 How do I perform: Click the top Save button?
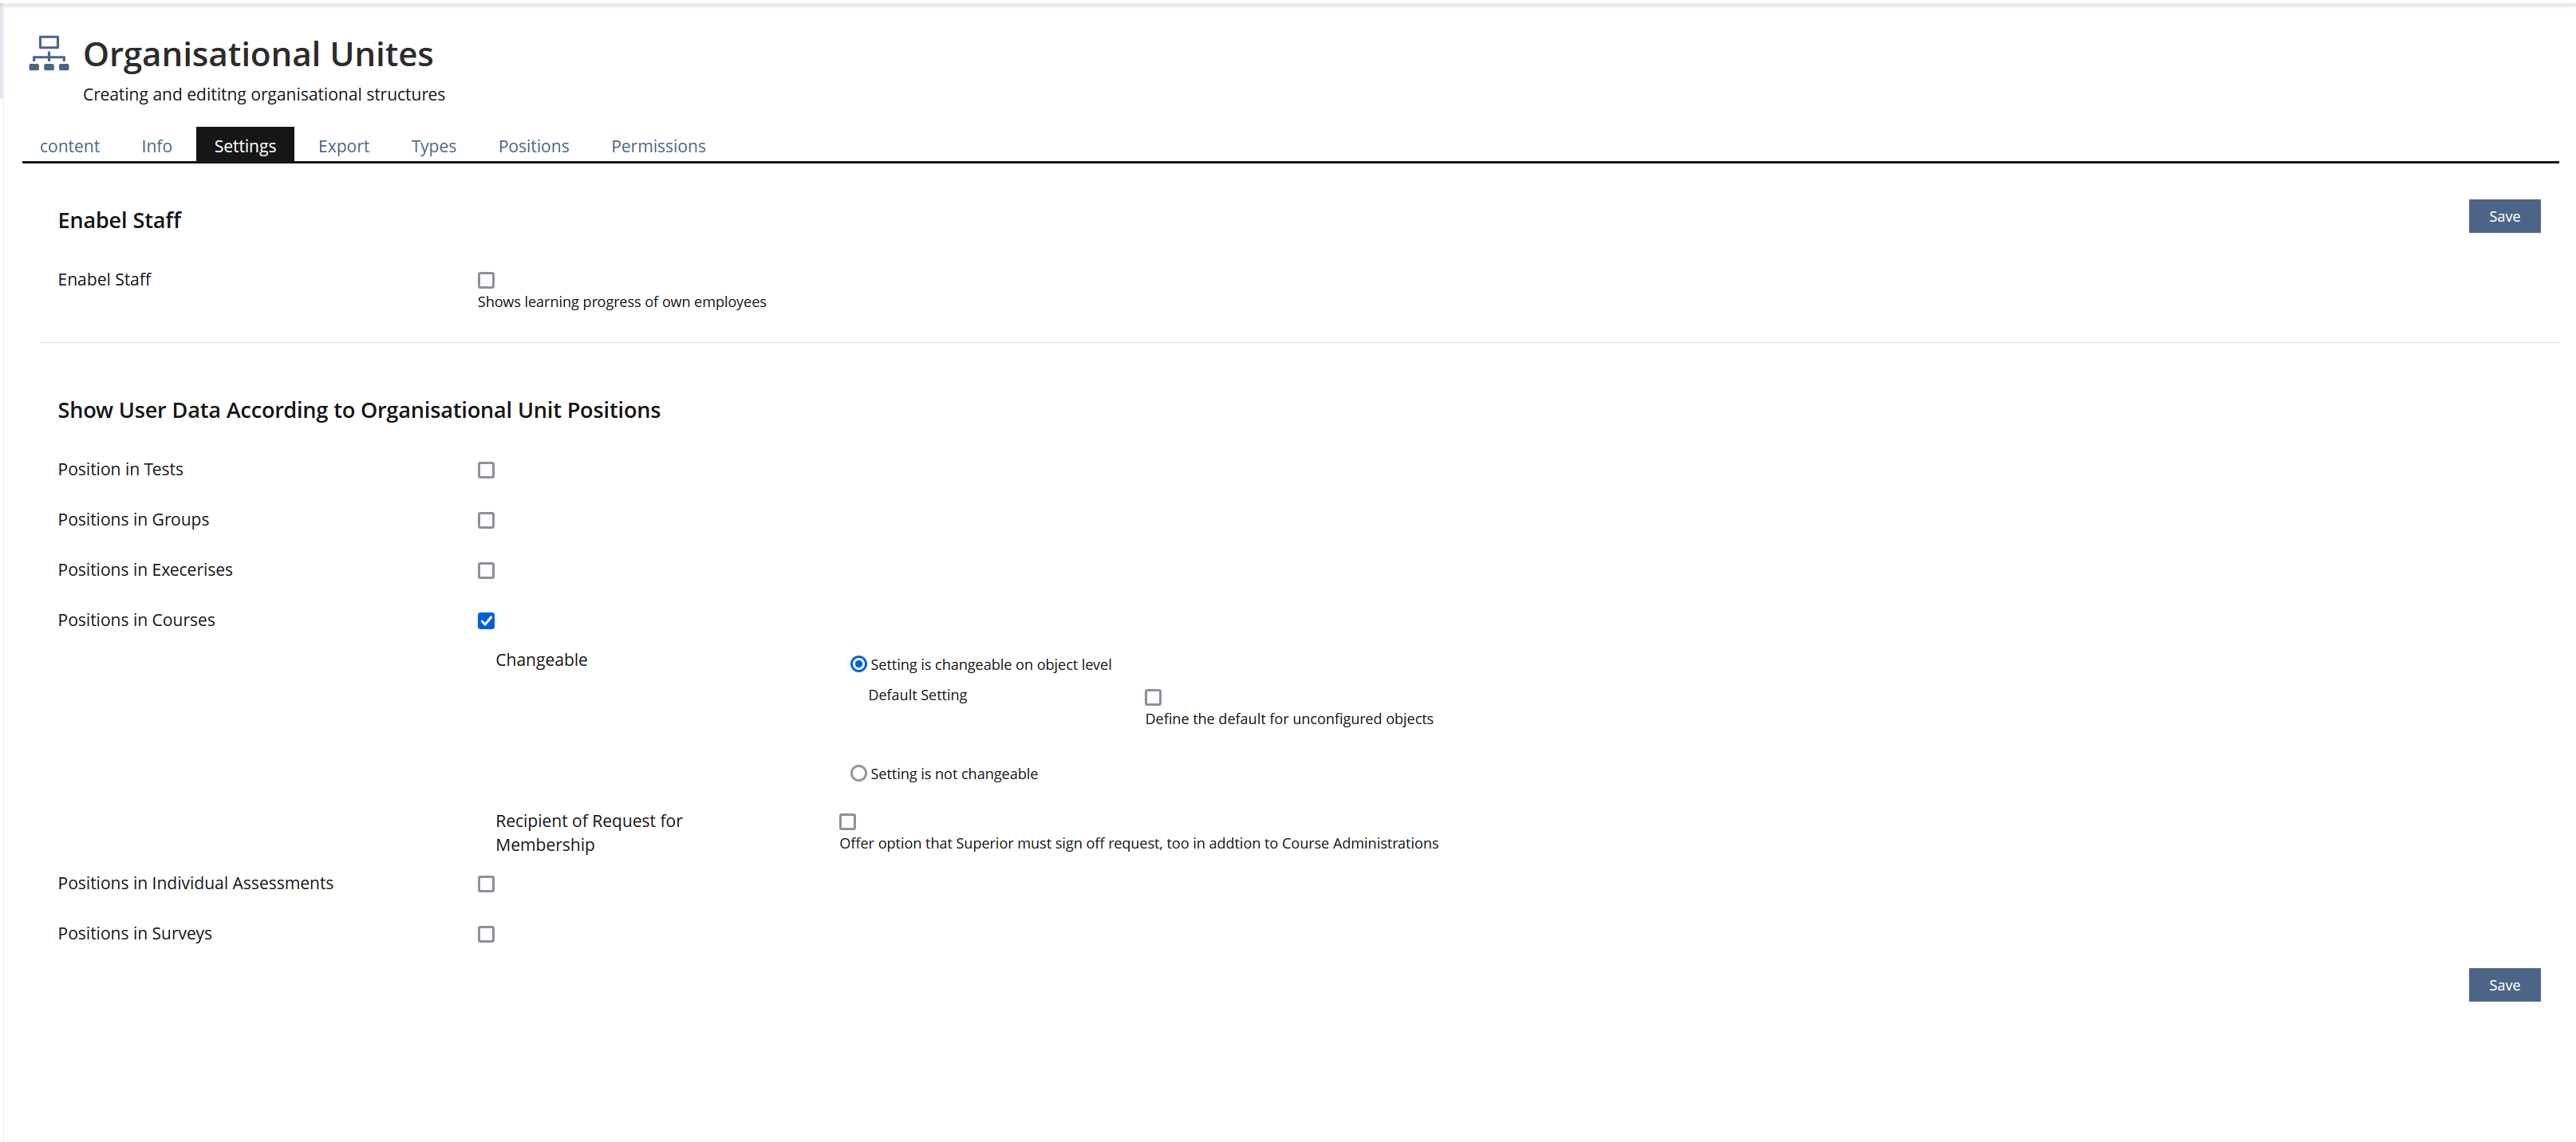[2503, 216]
